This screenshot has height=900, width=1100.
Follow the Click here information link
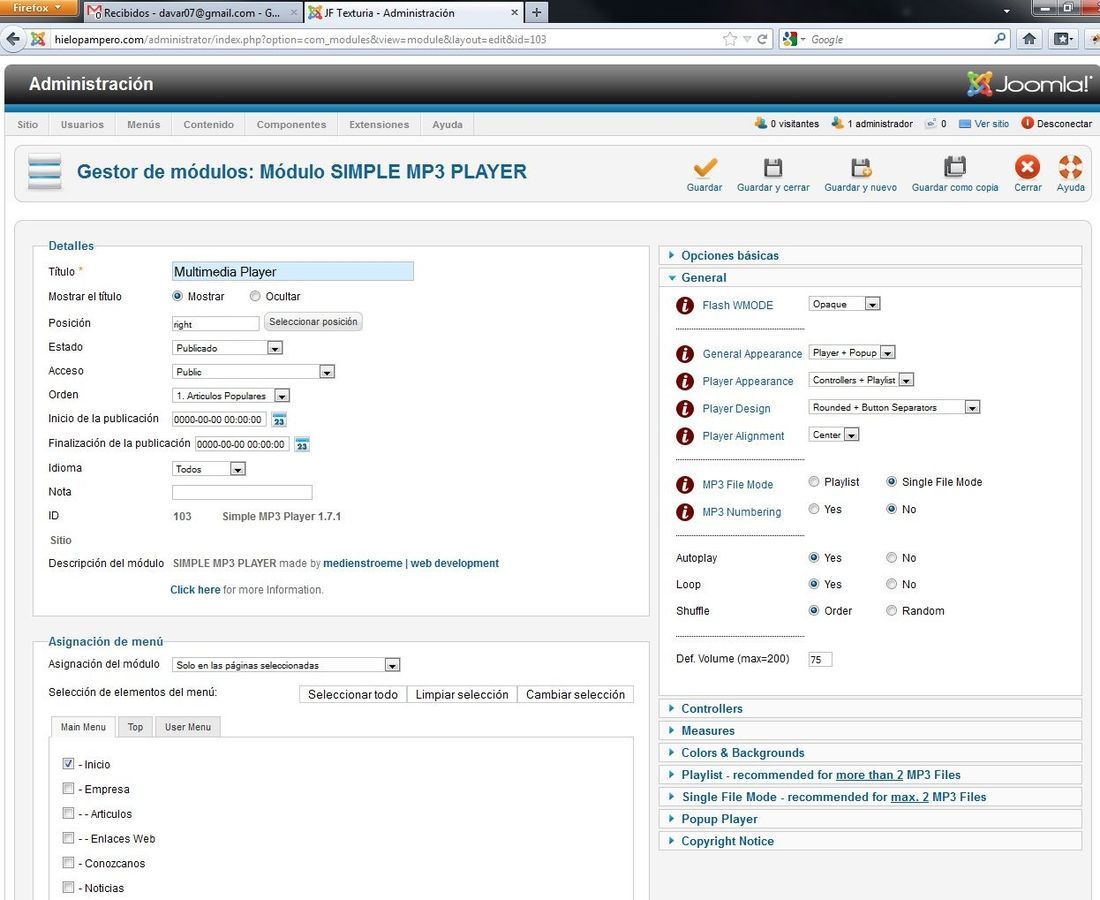pyautogui.click(x=195, y=590)
